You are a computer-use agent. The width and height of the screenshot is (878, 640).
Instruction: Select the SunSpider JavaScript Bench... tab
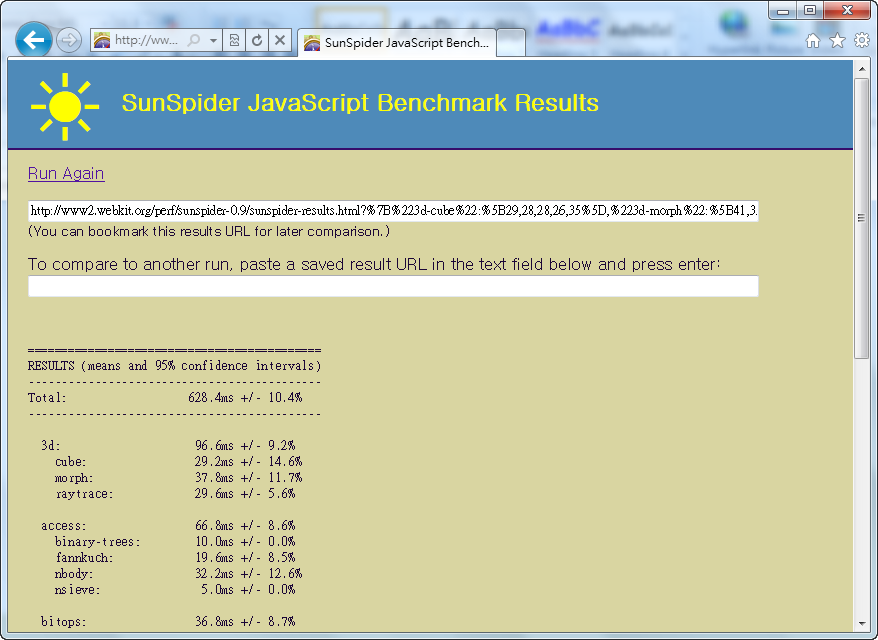pos(396,43)
